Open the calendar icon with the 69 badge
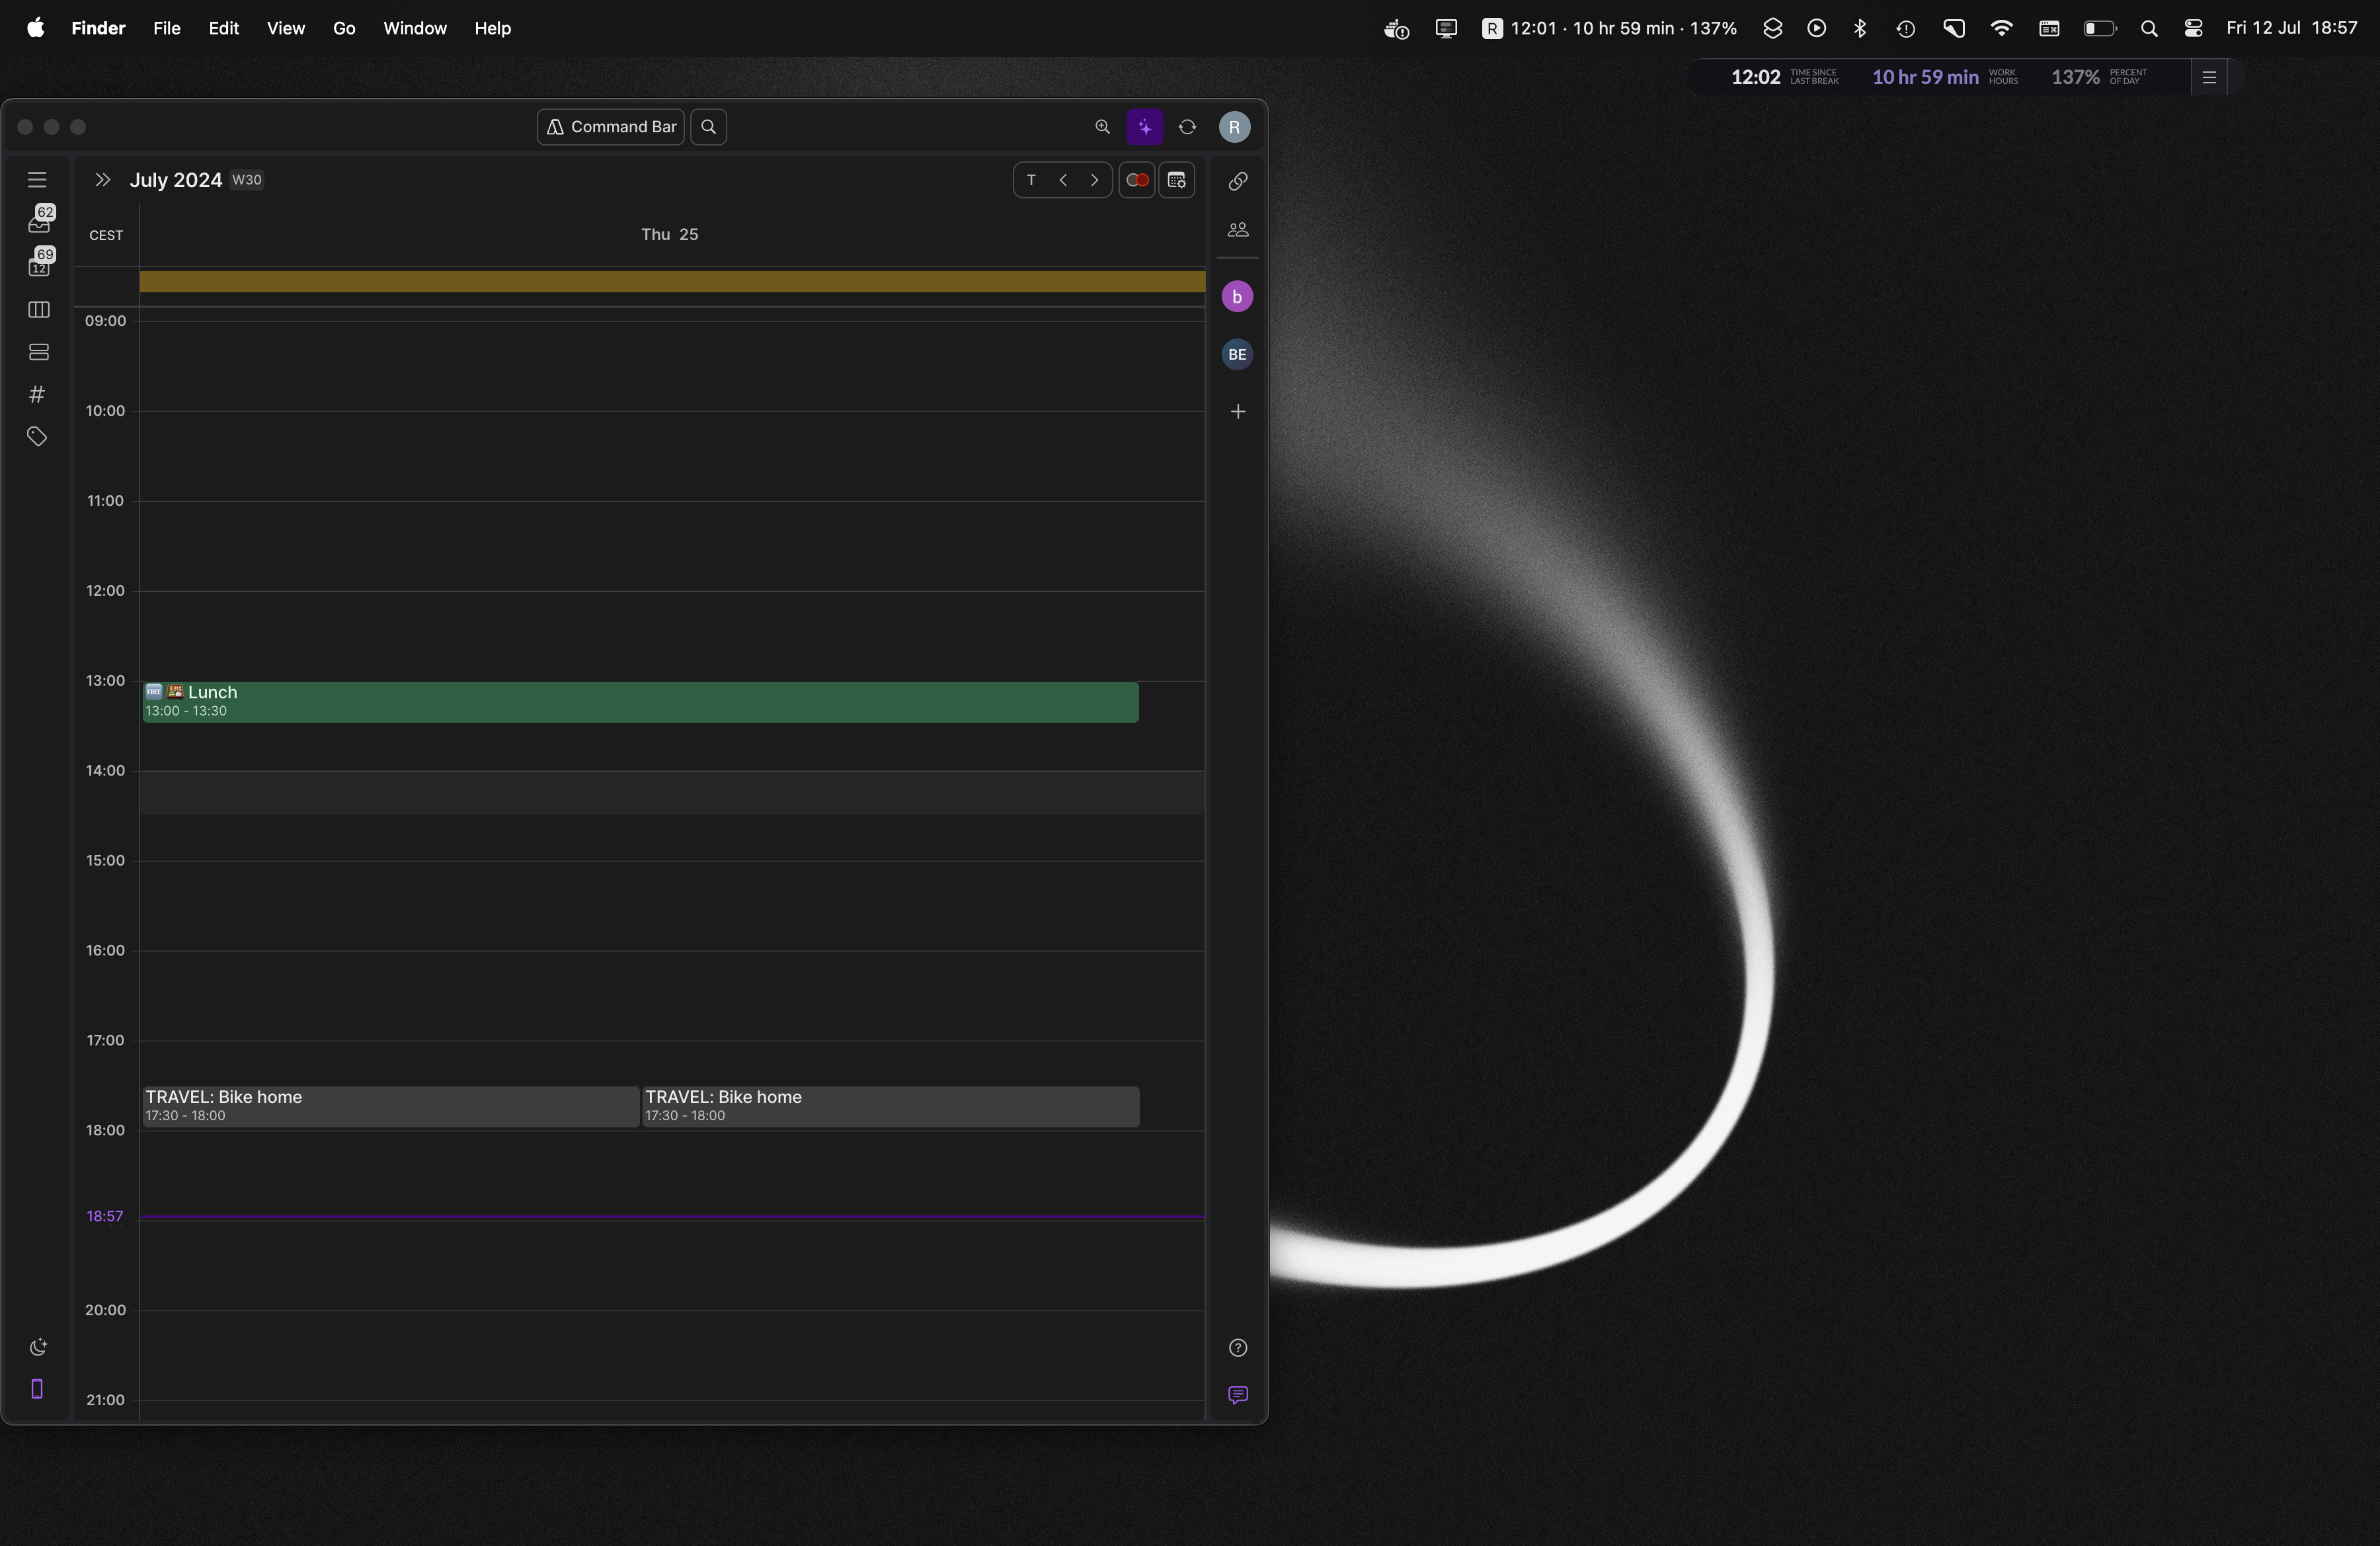Viewport: 2380px width, 1546px height. (40, 262)
